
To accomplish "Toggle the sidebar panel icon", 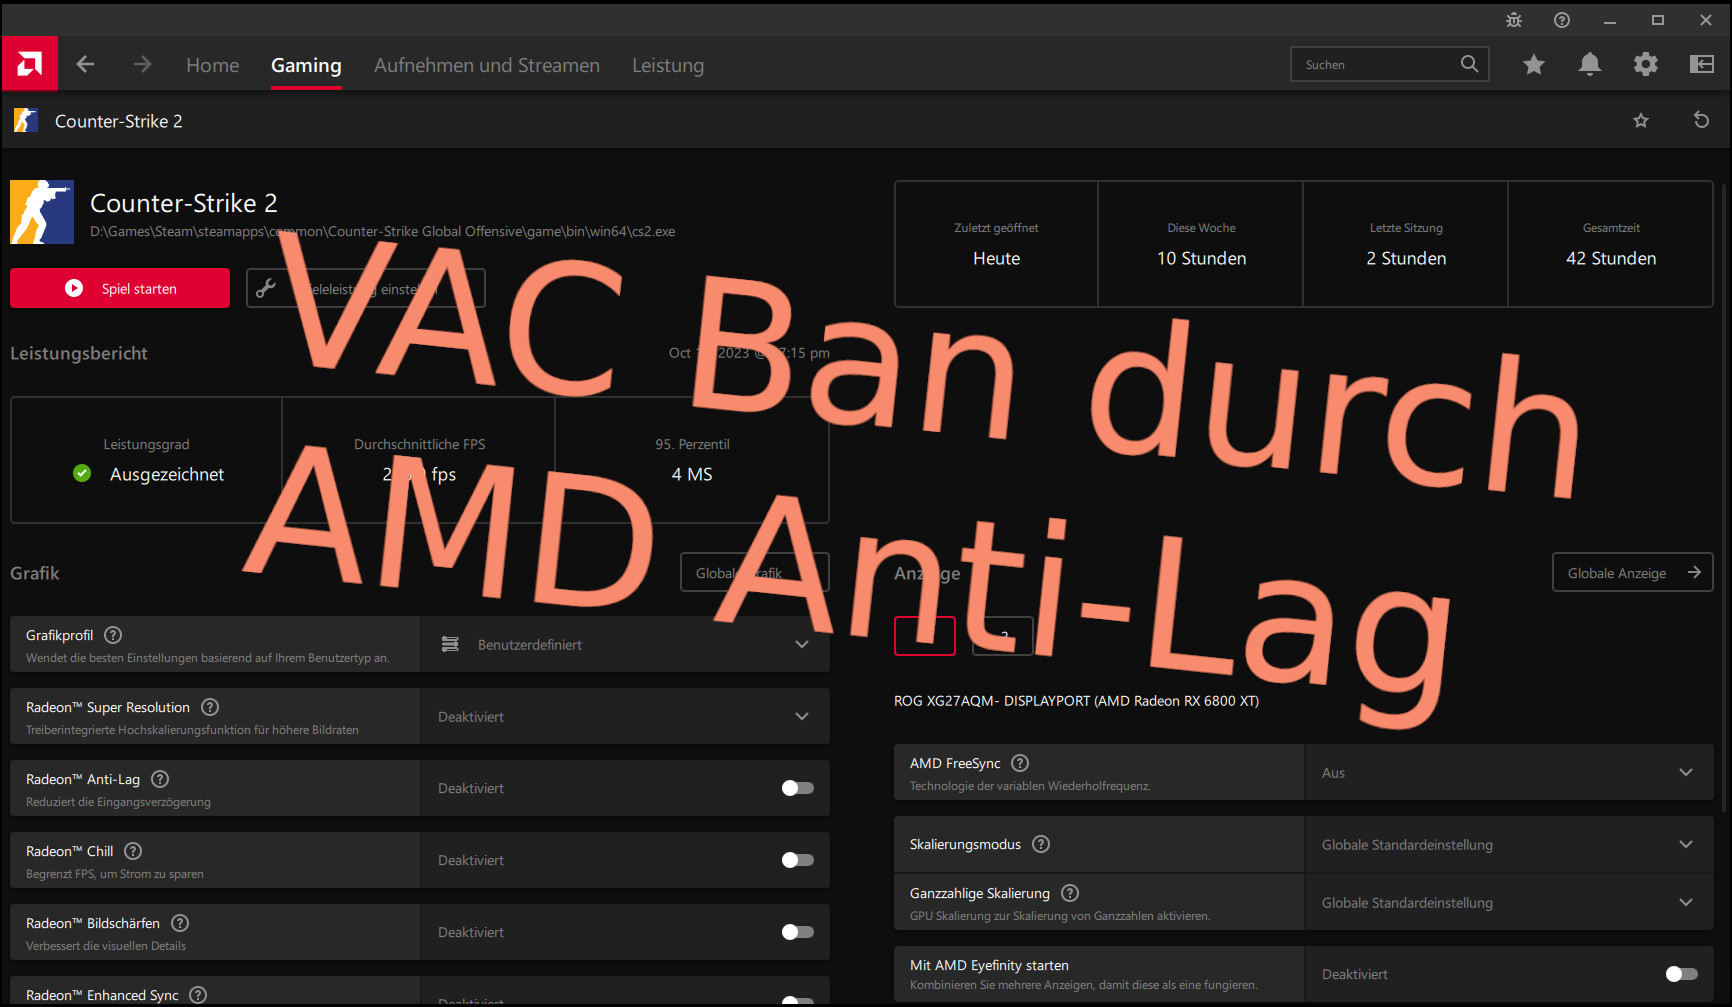I will (x=1702, y=64).
